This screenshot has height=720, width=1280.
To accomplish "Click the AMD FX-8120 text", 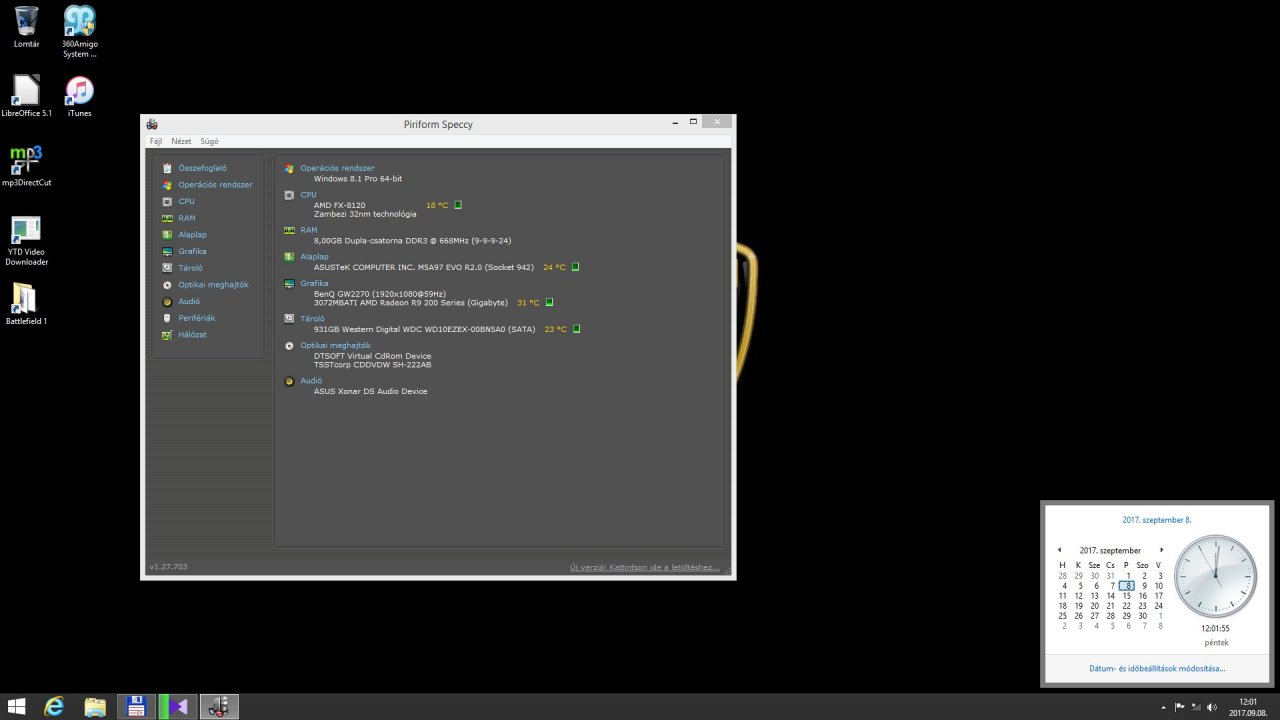I will point(340,205).
